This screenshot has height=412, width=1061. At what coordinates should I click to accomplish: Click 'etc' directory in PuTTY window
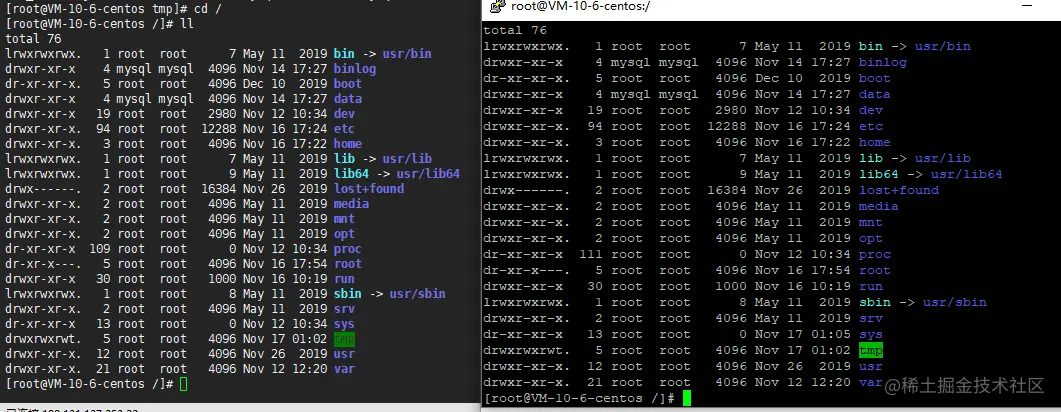[871, 127]
